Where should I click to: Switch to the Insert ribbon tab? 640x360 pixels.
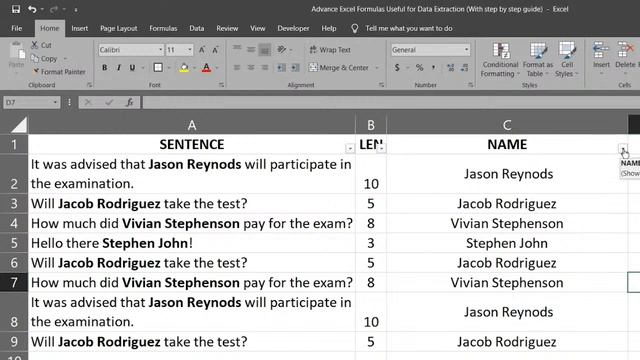(x=80, y=28)
